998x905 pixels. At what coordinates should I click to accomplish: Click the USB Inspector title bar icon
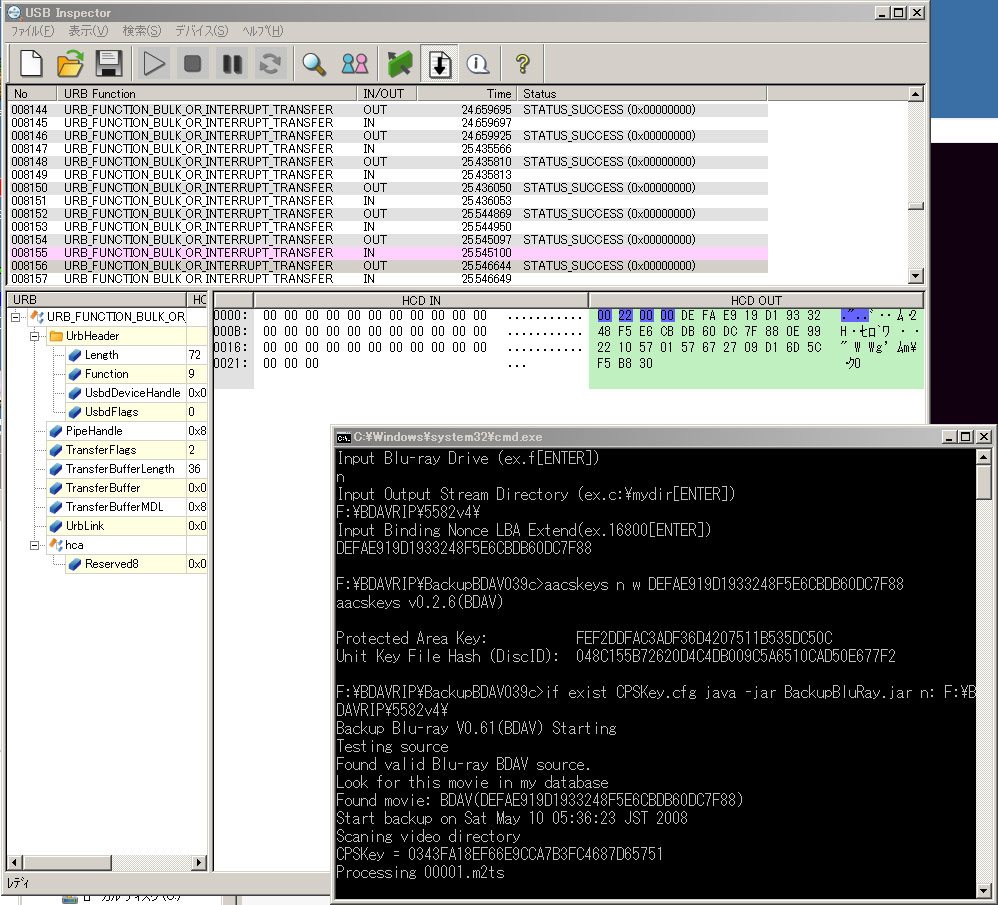14,13
